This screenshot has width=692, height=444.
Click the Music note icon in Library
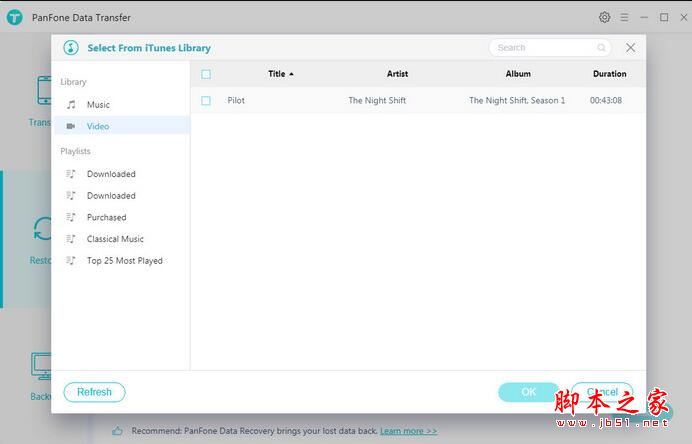(x=71, y=105)
